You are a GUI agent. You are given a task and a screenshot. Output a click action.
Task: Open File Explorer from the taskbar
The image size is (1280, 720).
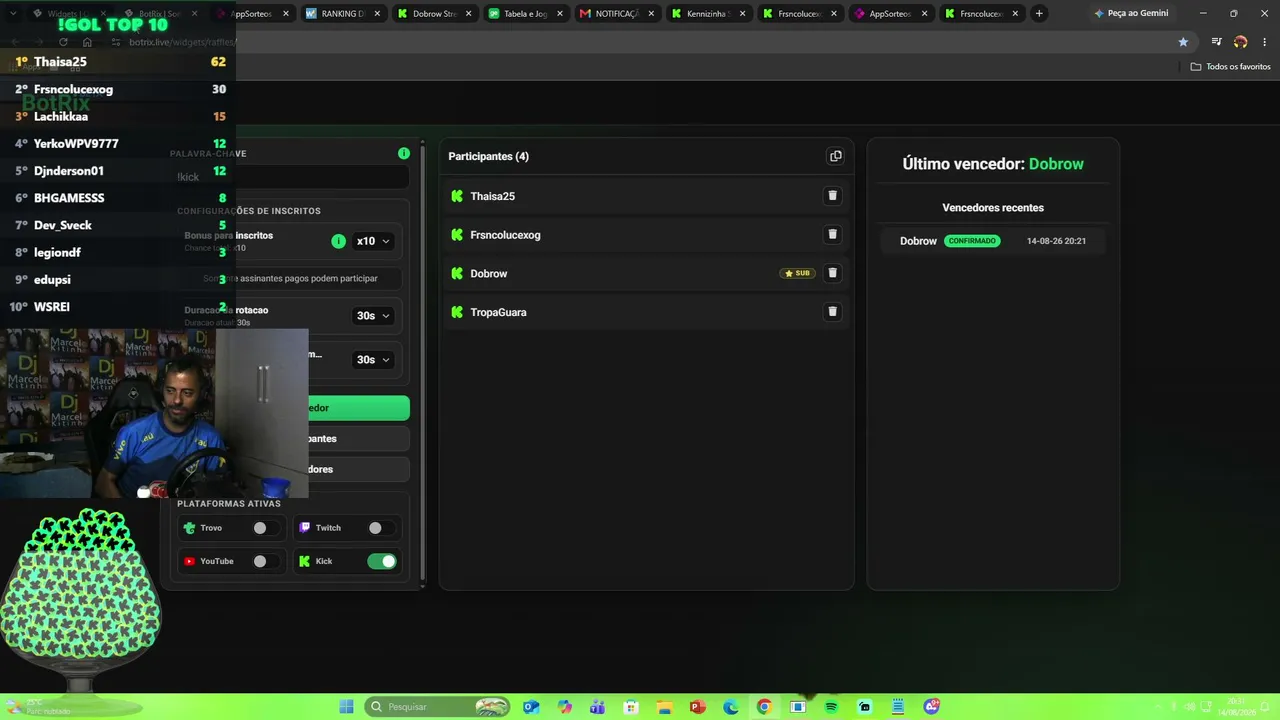click(665, 707)
